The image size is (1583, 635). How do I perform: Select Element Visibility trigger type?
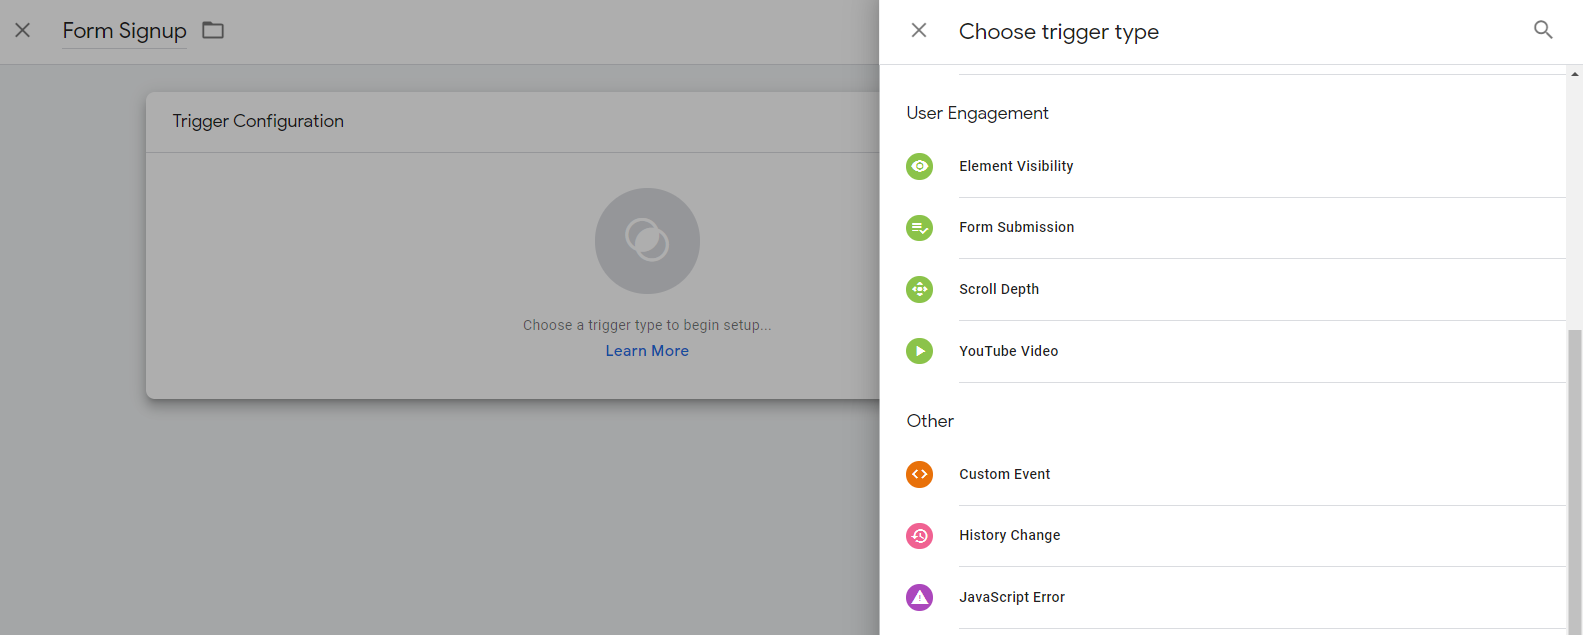(1236, 166)
